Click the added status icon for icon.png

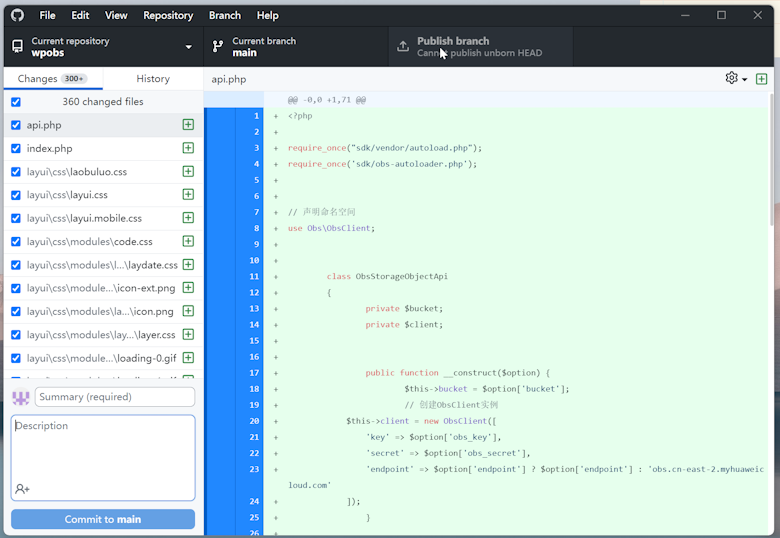(188, 311)
